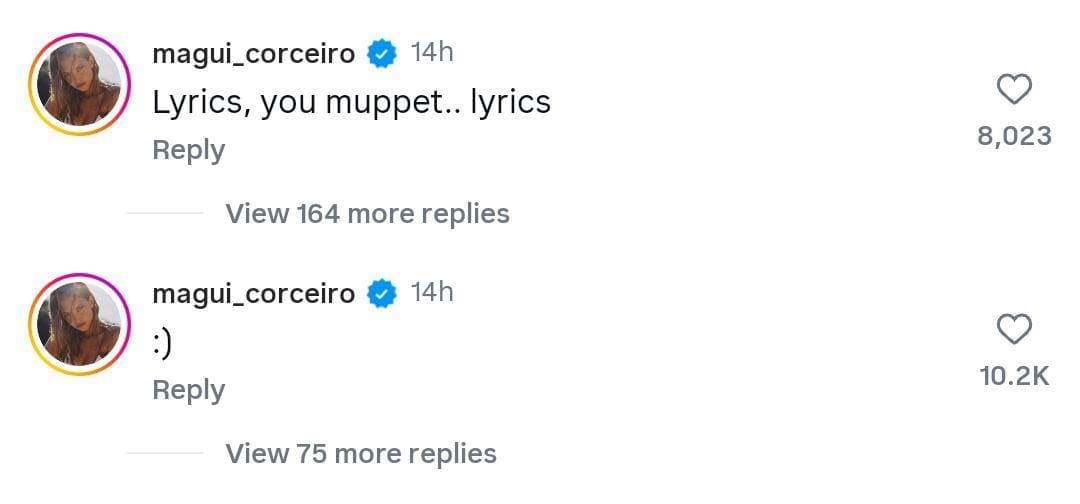This screenshot has width=1080, height=504.
Task: Select the "Lyrics, you muppet.. lyrics" comment text
Action: tap(351, 102)
